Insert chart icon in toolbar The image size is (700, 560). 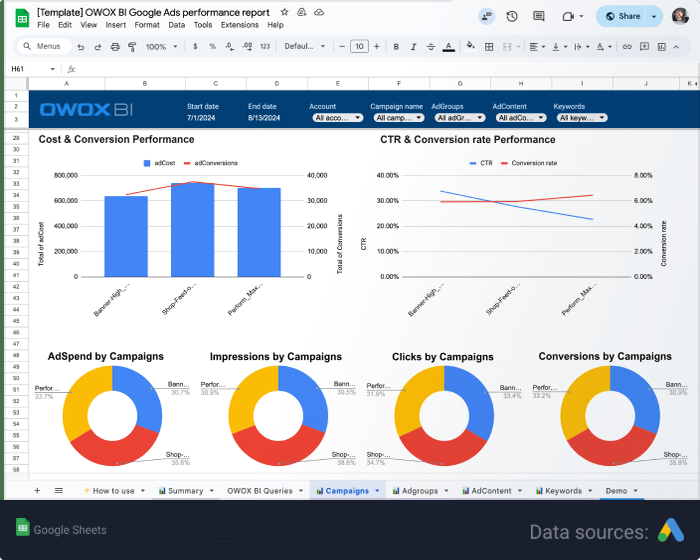(662, 46)
